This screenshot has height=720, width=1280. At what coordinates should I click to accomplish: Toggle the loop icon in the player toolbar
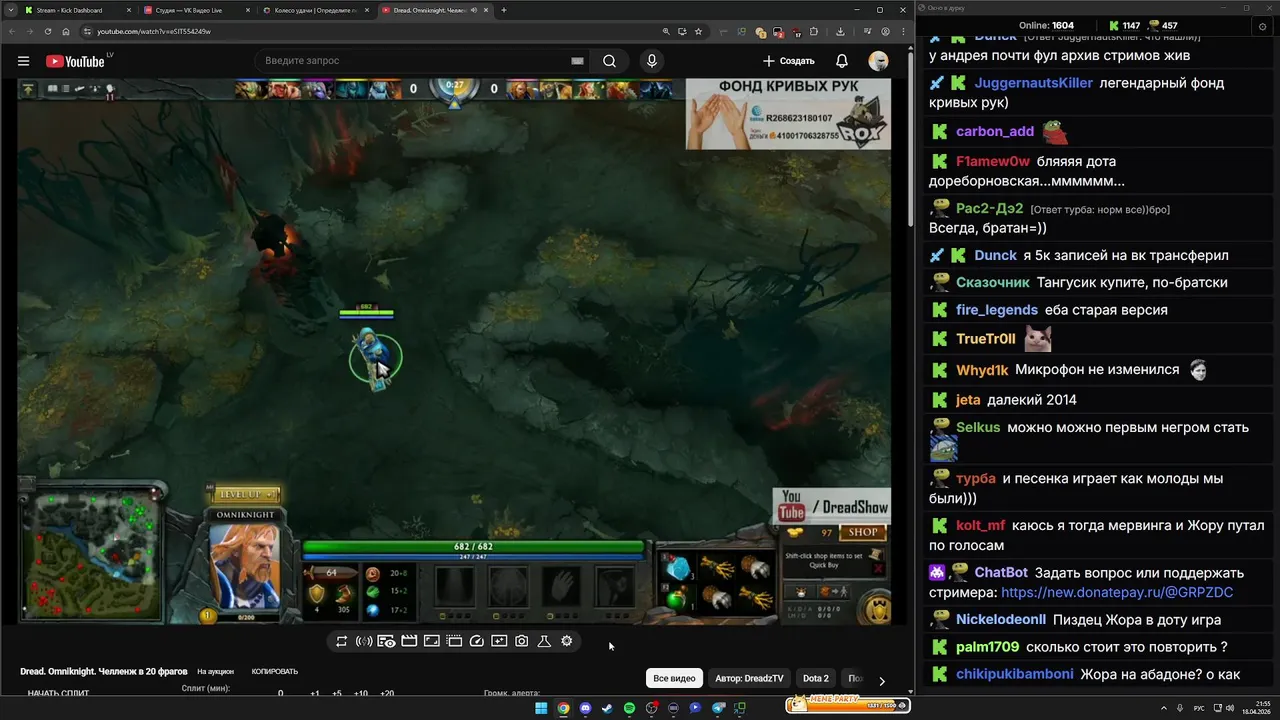[x=341, y=641]
